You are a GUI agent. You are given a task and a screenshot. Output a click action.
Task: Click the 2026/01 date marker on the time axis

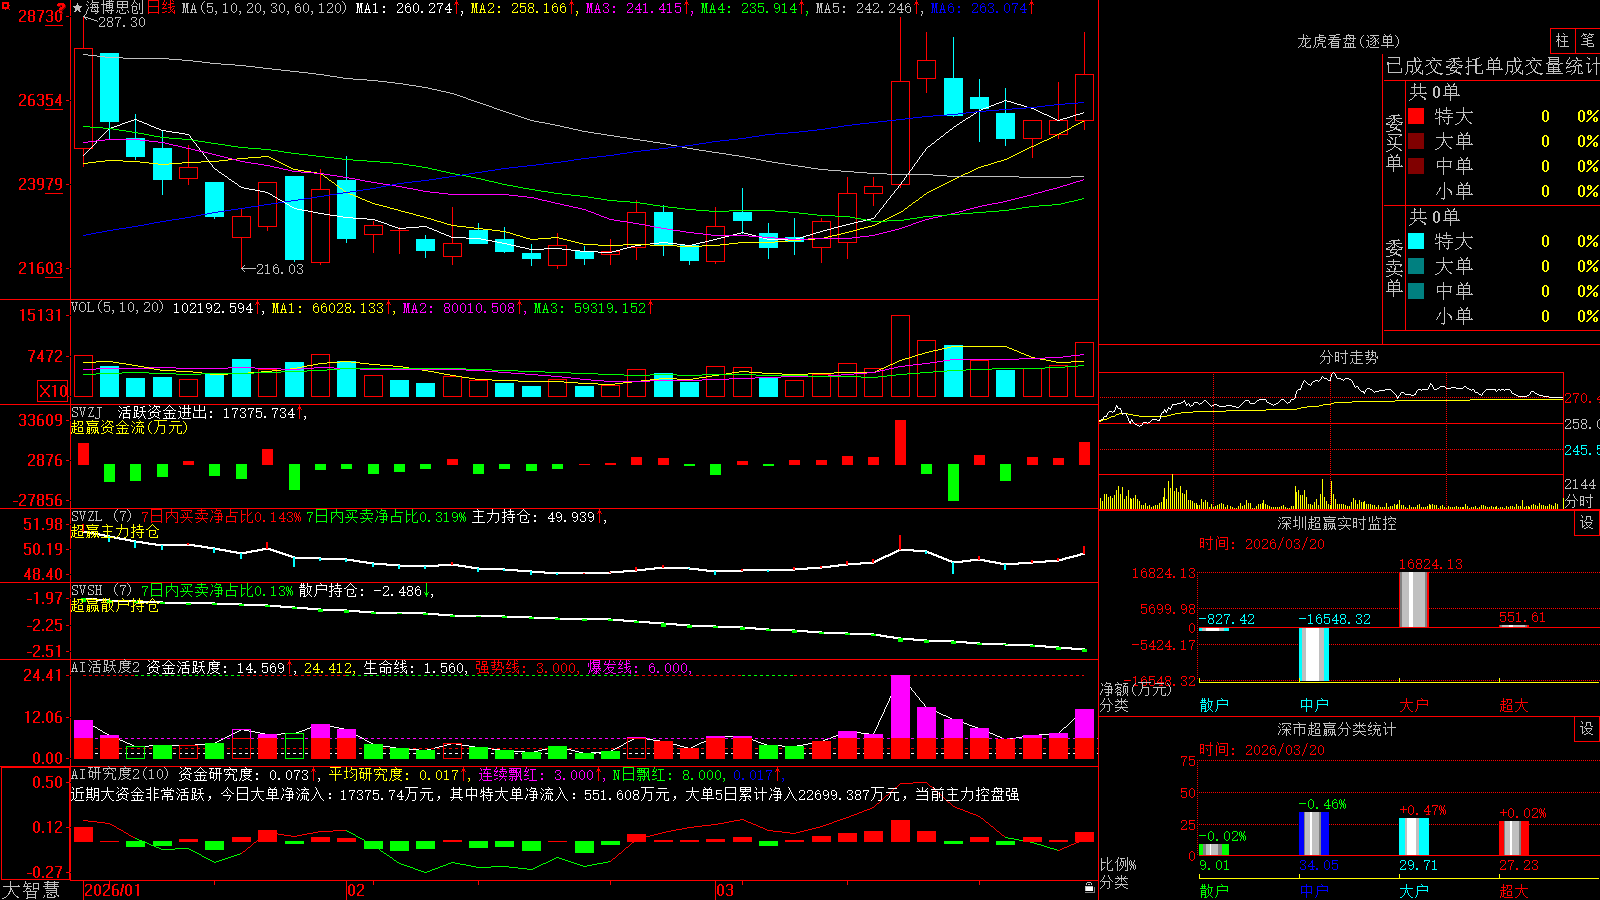click(113, 890)
